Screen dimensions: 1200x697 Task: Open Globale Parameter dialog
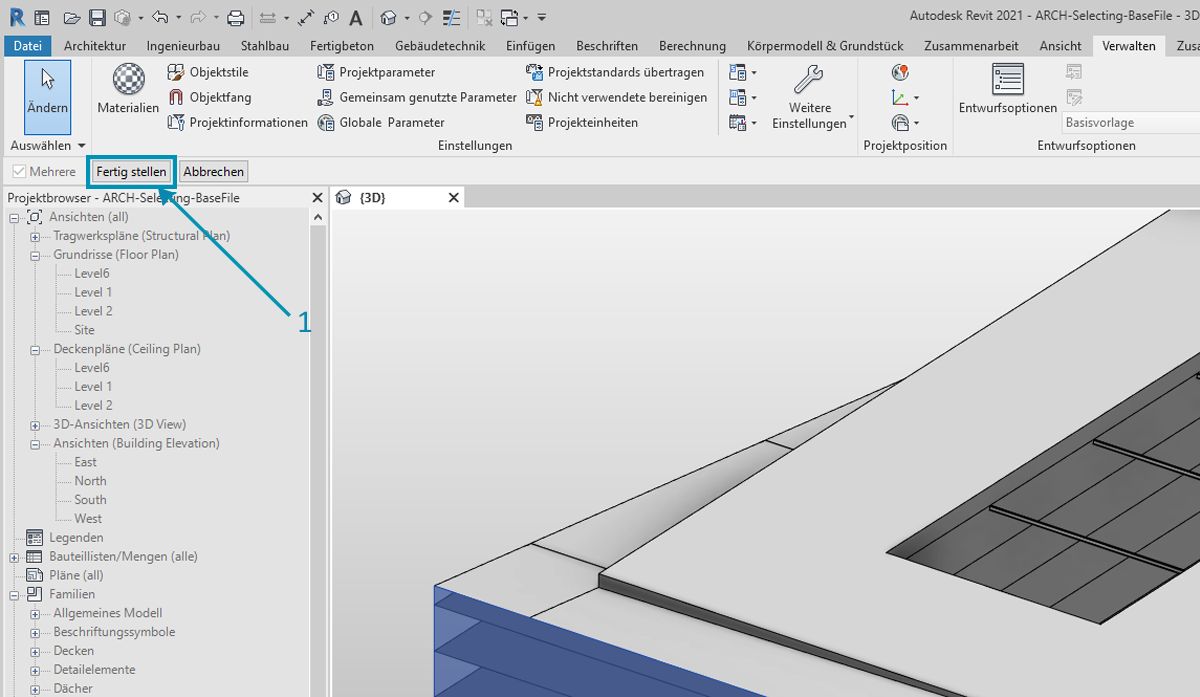coord(380,122)
